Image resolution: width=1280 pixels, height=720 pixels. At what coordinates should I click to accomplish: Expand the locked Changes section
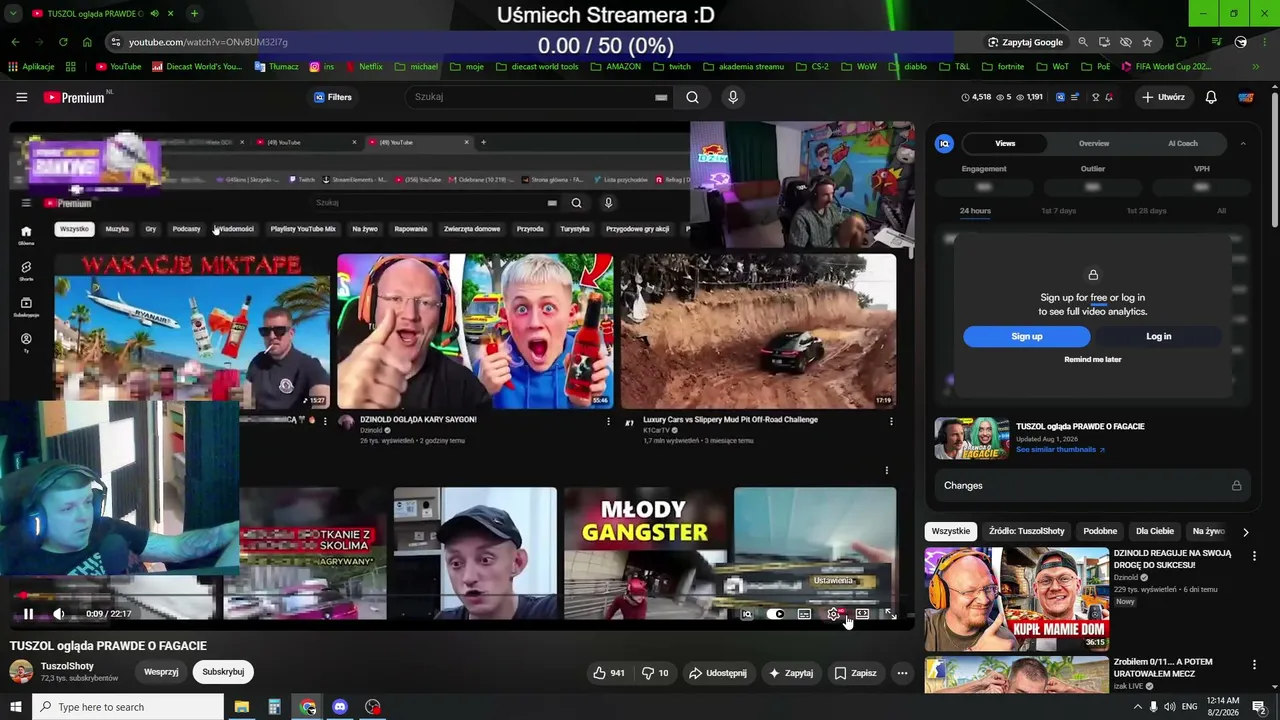tap(1093, 485)
